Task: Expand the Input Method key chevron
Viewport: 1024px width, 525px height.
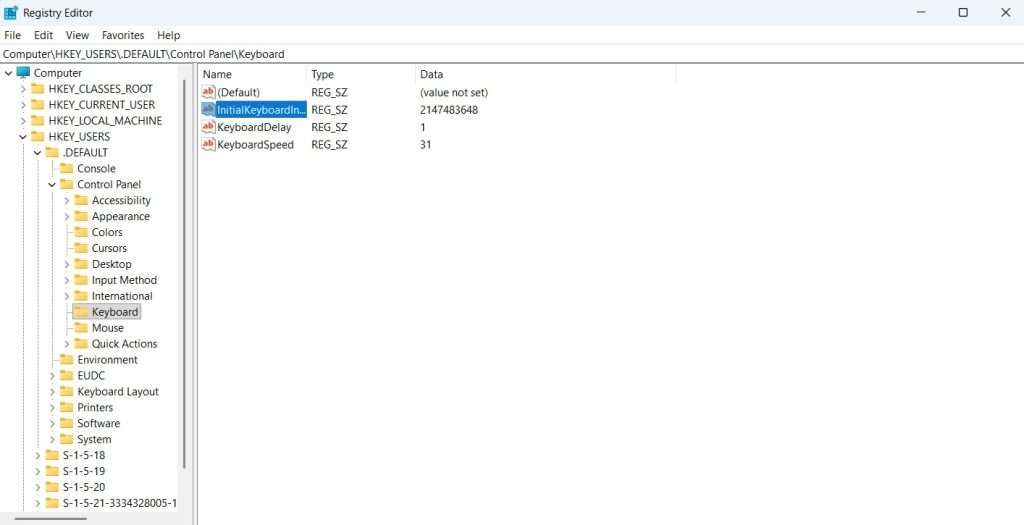Action: pyautogui.click(x=67, y=280)
